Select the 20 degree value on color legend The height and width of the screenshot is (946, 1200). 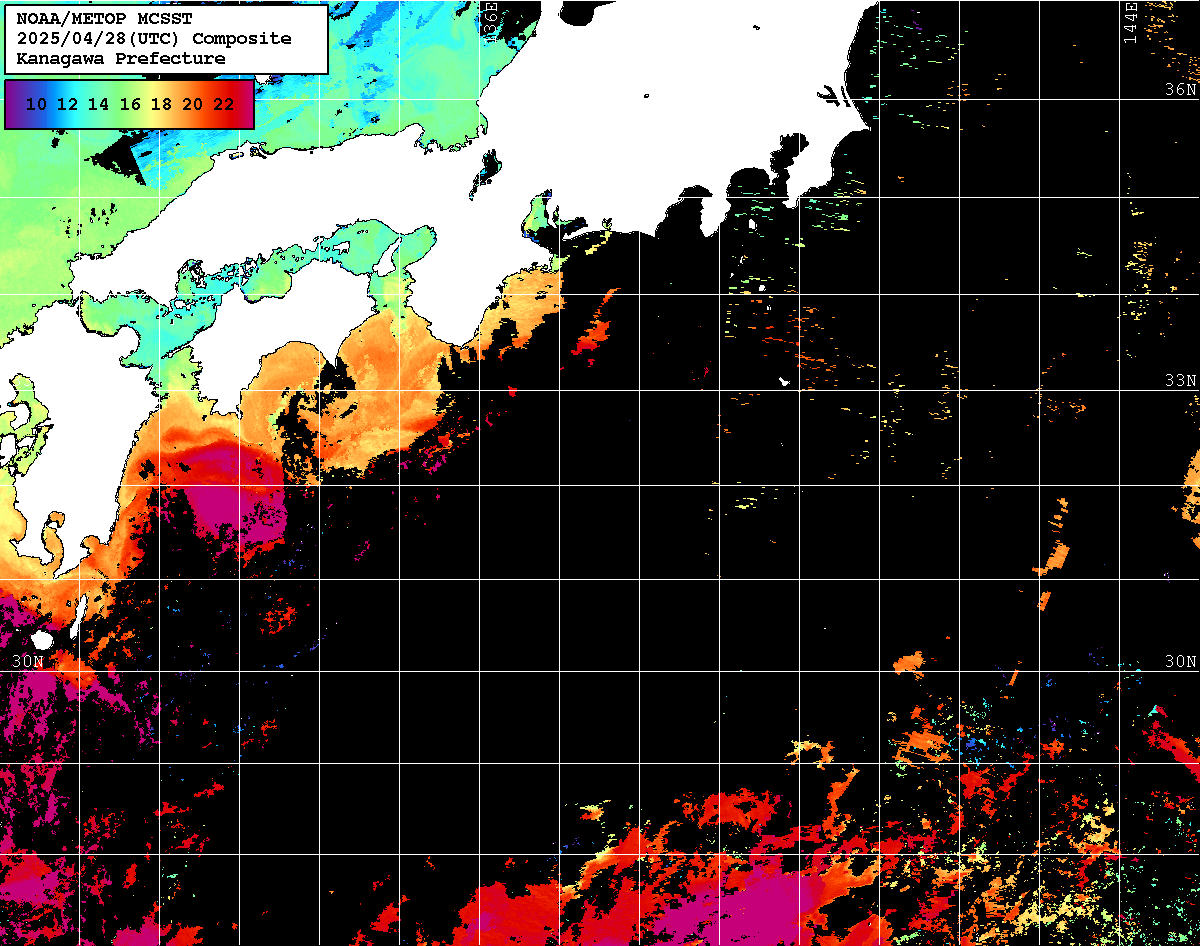tap(193, 104)
